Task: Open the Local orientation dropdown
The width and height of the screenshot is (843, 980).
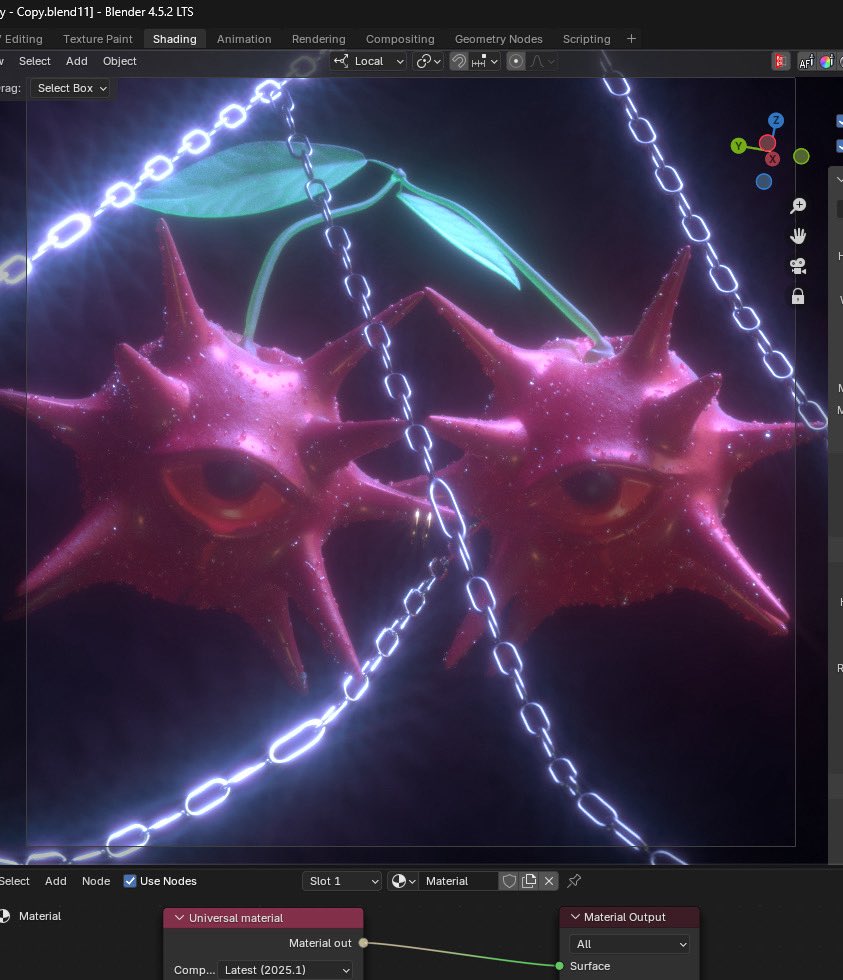Action: [x=369, y=61]
